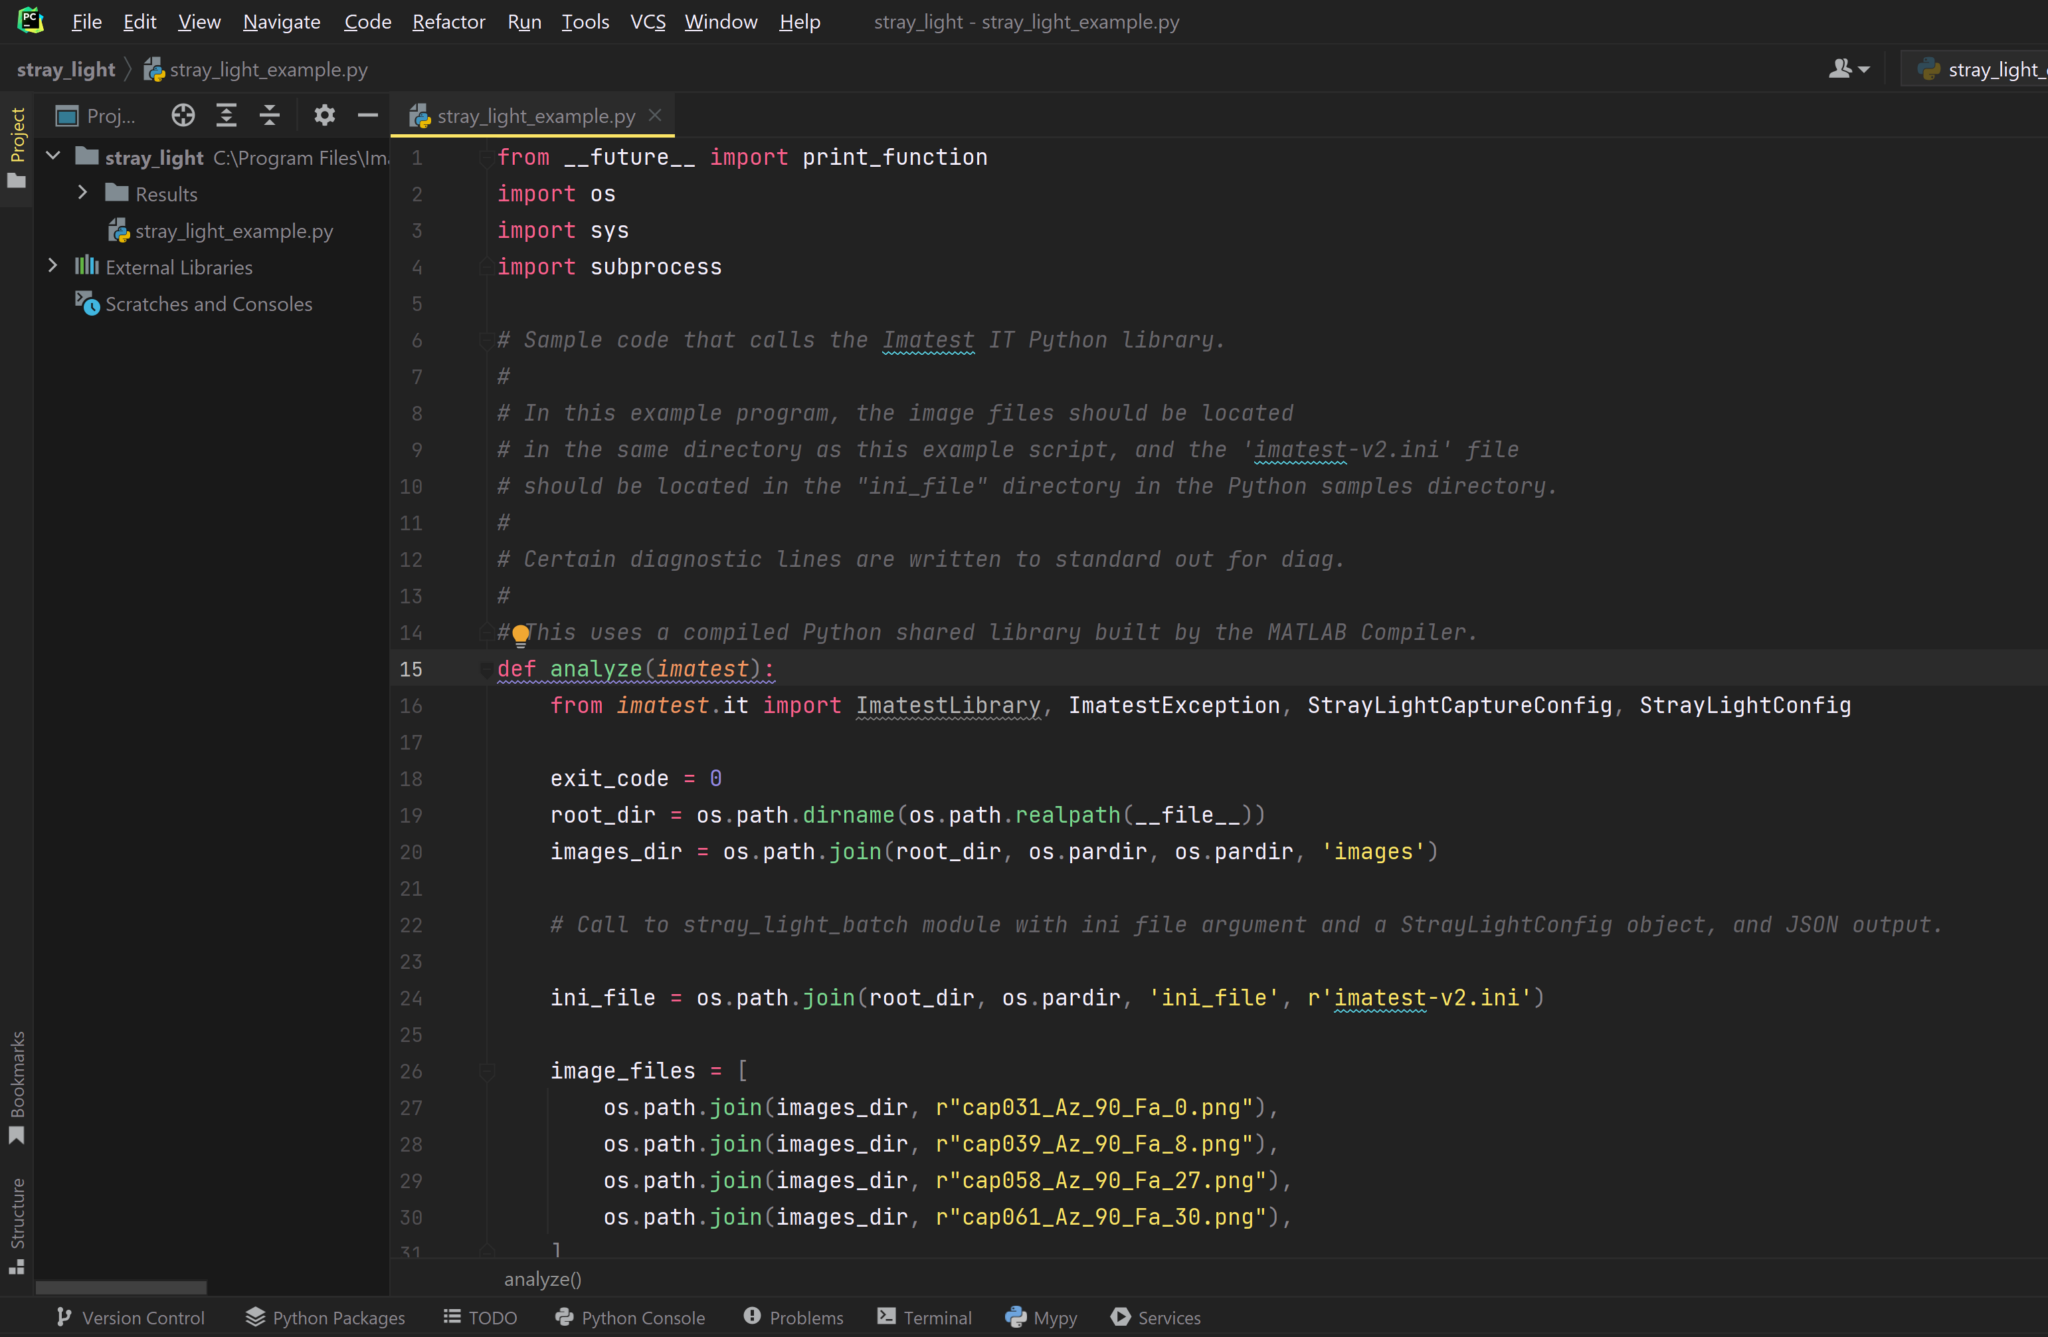Image resolution: width=2048 pixels, height=1337 pixels.
Task: Close the stray_light_example.py editor tab
Action: tap(655, 116)
